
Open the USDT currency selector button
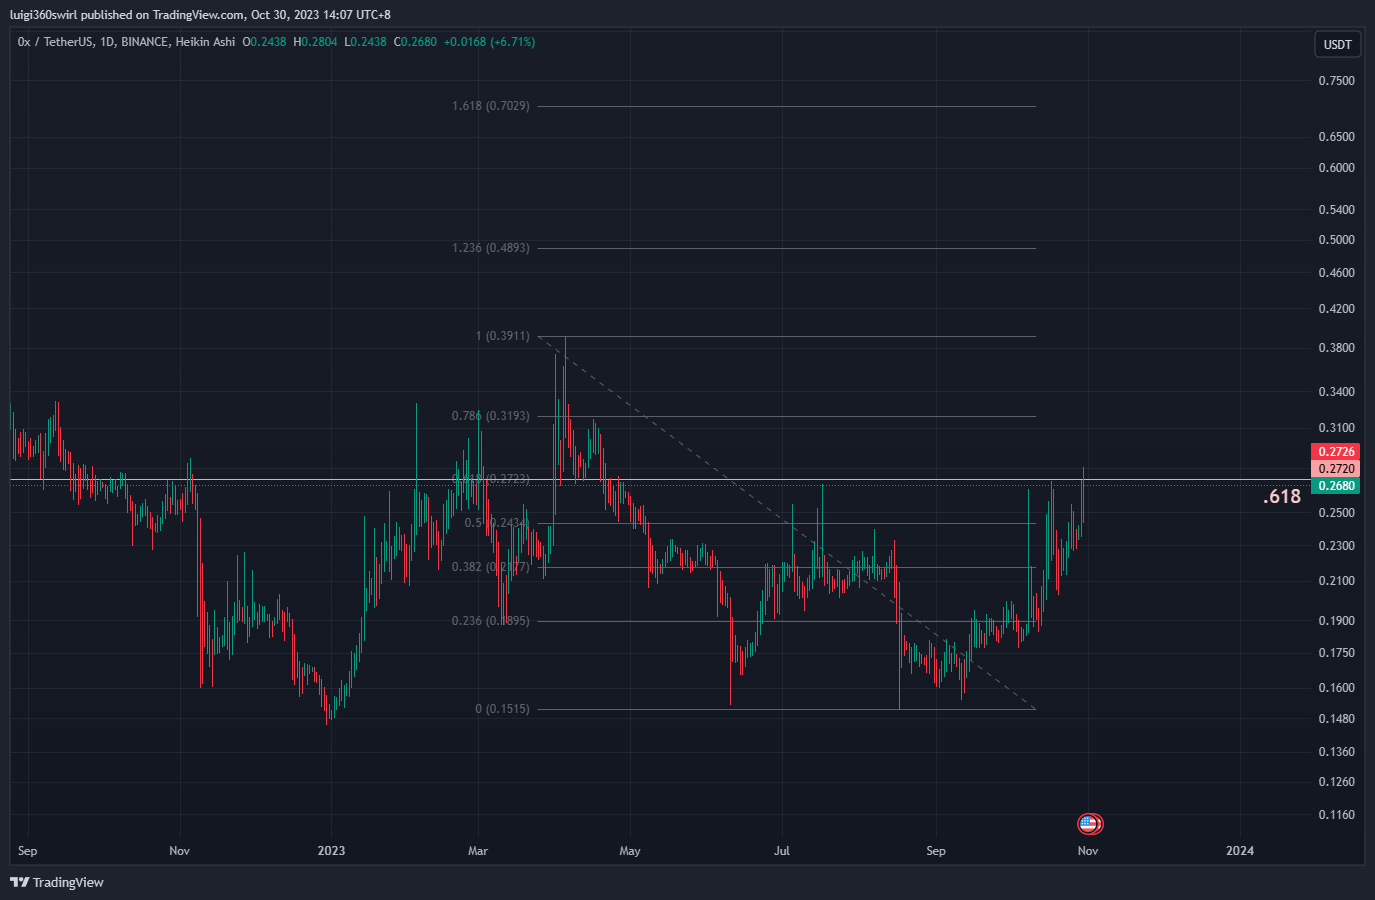point(1337,44)
